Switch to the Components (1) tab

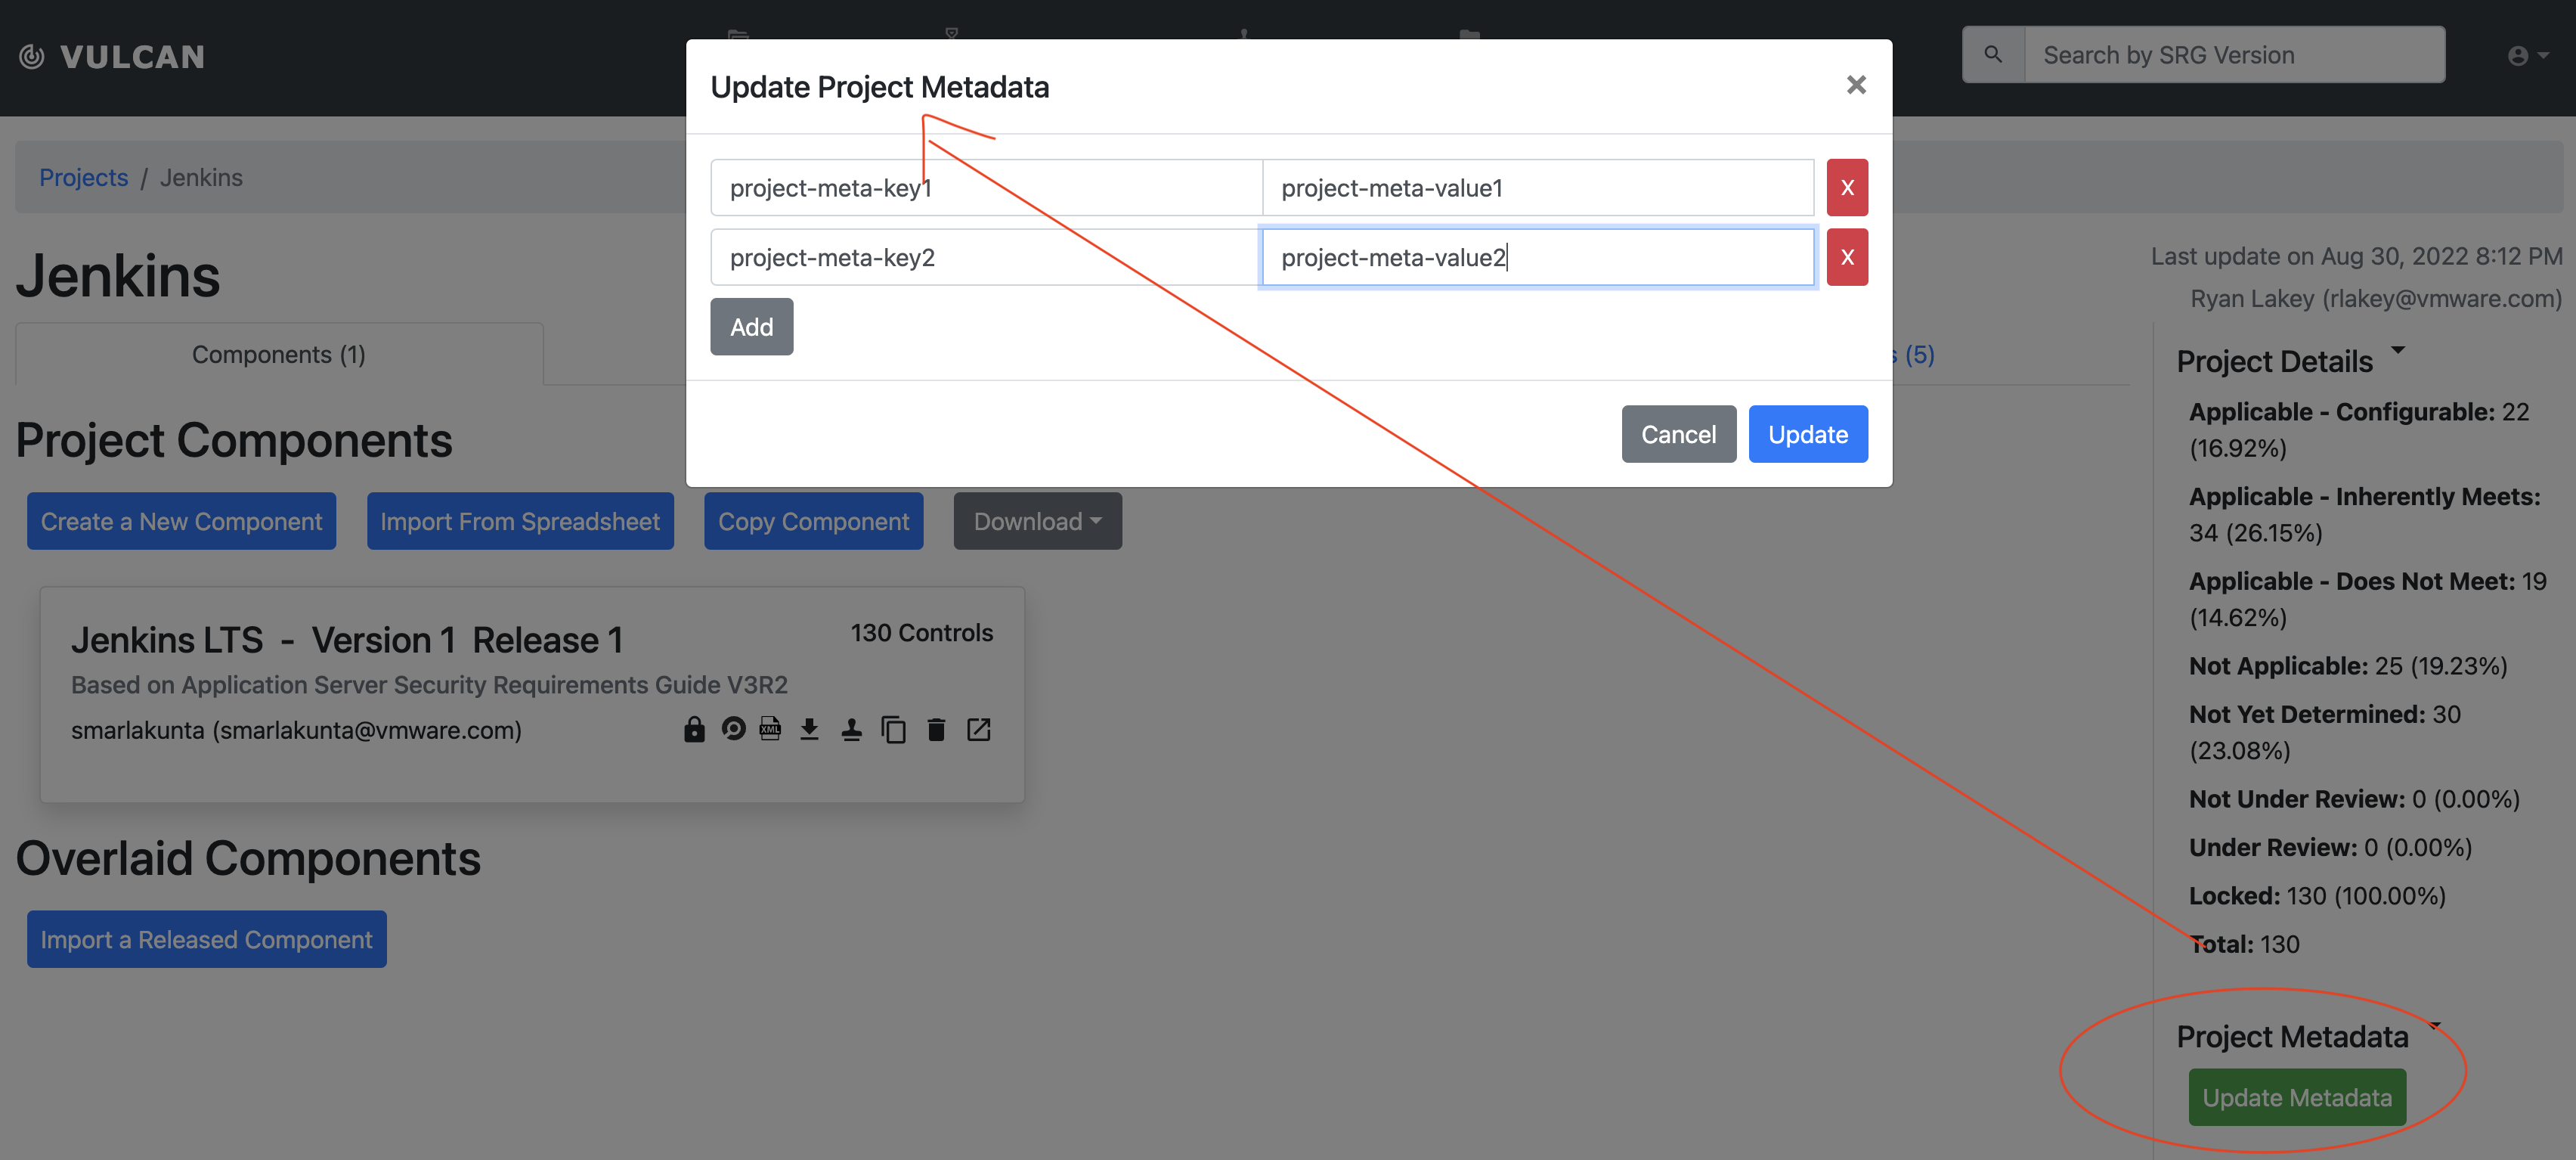tap(278, 354)
